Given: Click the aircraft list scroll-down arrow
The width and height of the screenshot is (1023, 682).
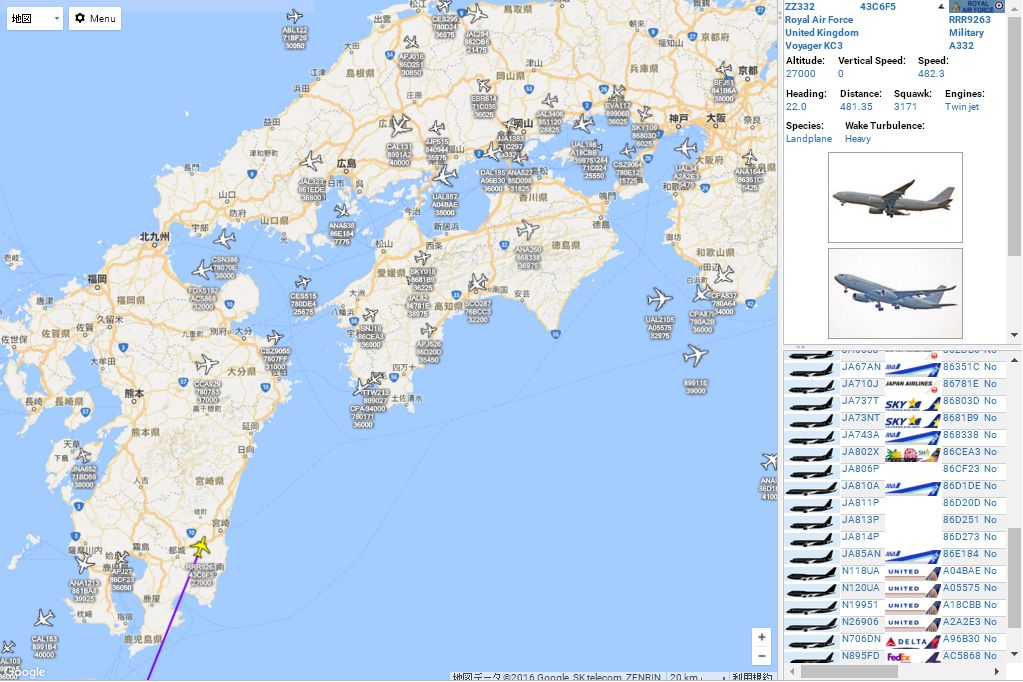Looking at the screenshot, I should point(1015,654).
